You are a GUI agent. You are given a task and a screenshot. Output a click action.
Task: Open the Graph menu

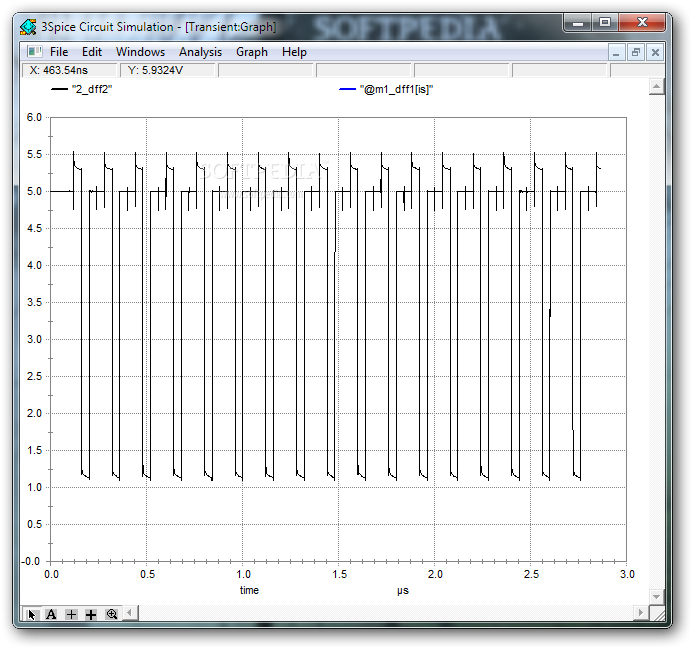252,52
